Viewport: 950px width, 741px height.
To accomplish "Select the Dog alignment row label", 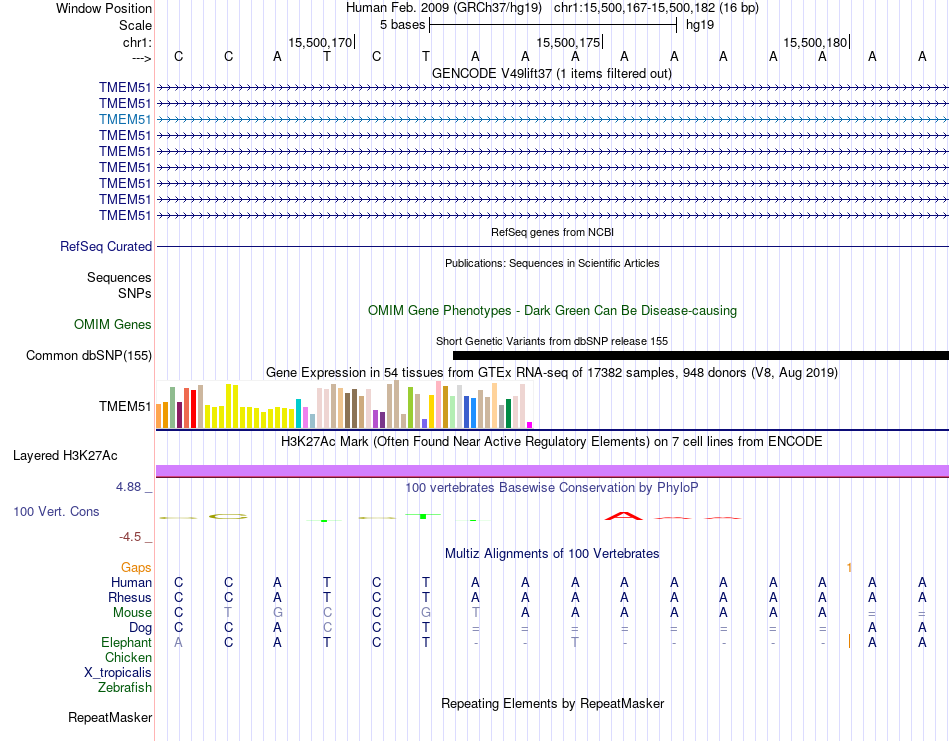I will 140,628.
